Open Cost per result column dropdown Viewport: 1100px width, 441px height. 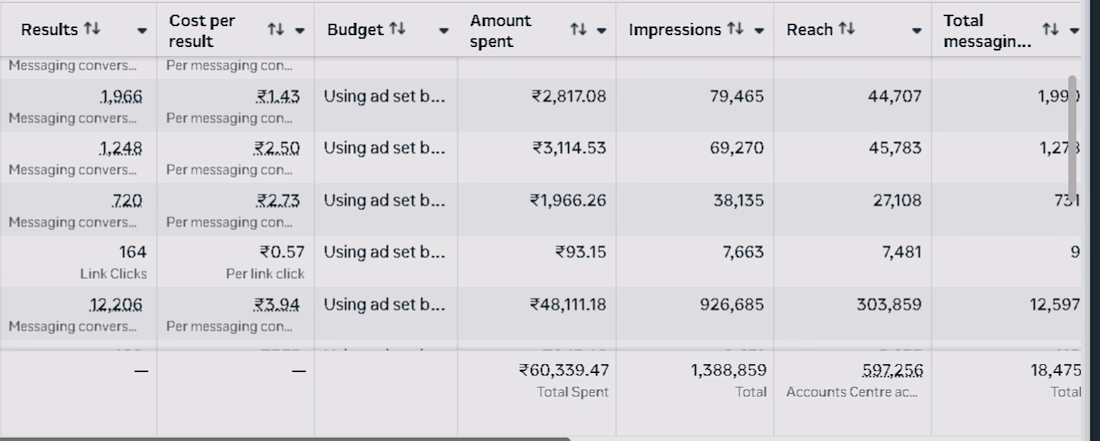pos(300,31)
